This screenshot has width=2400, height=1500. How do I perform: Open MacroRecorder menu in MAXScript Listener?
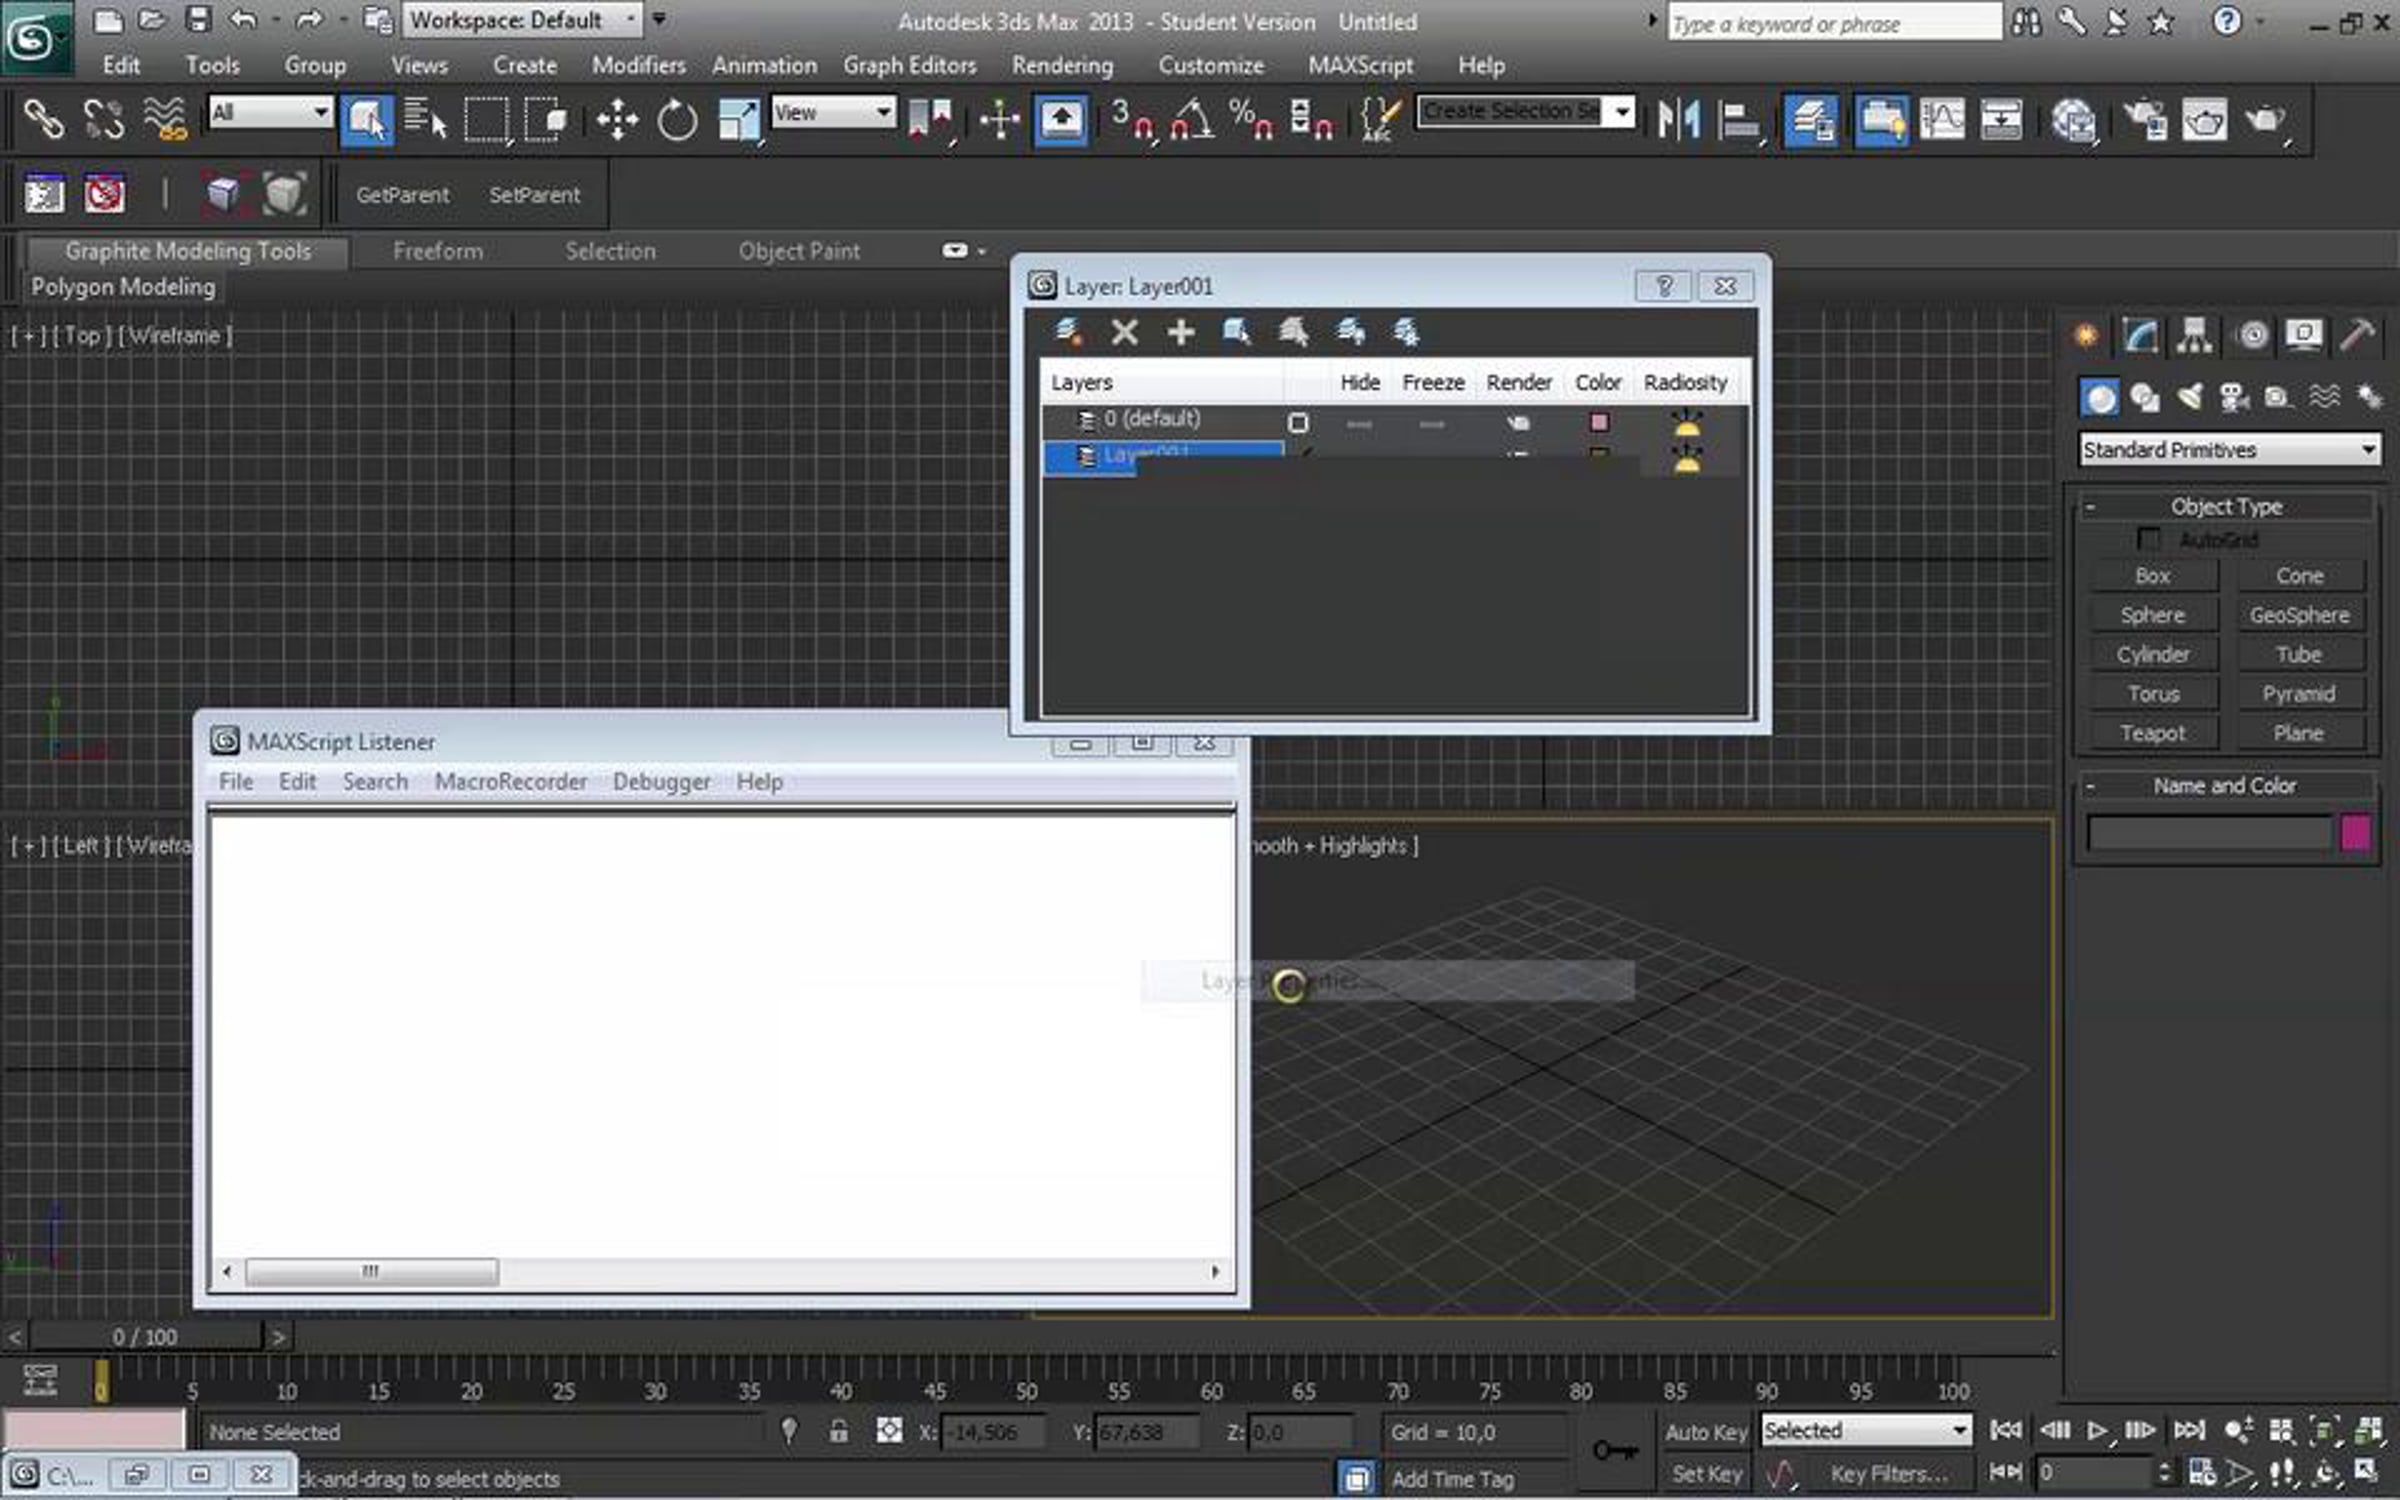(511, 782)
